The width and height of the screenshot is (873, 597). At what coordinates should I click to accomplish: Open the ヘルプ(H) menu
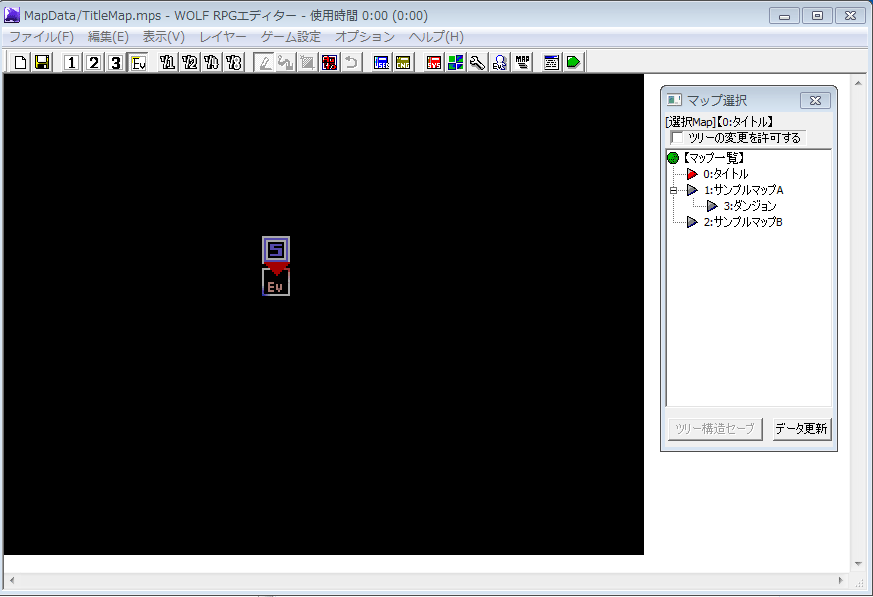click(436, 37)
